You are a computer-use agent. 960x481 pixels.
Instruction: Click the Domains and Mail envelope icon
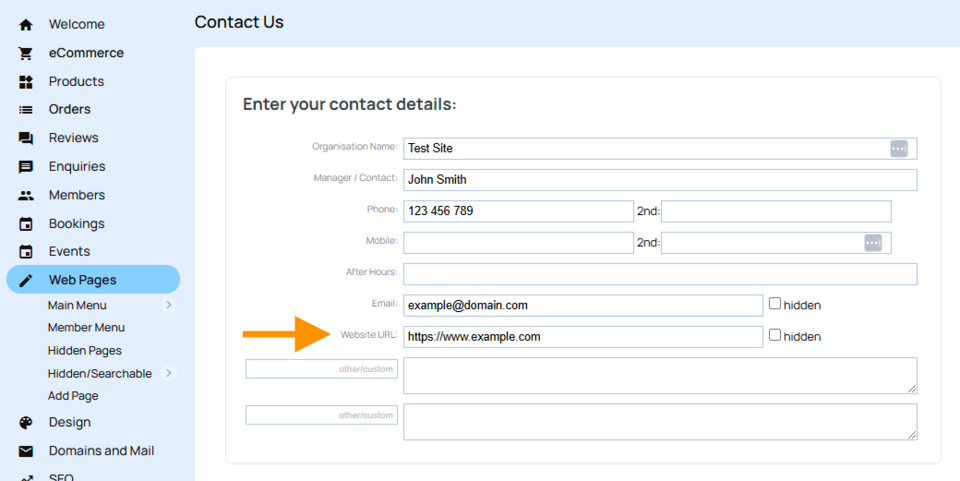point(26,451)
